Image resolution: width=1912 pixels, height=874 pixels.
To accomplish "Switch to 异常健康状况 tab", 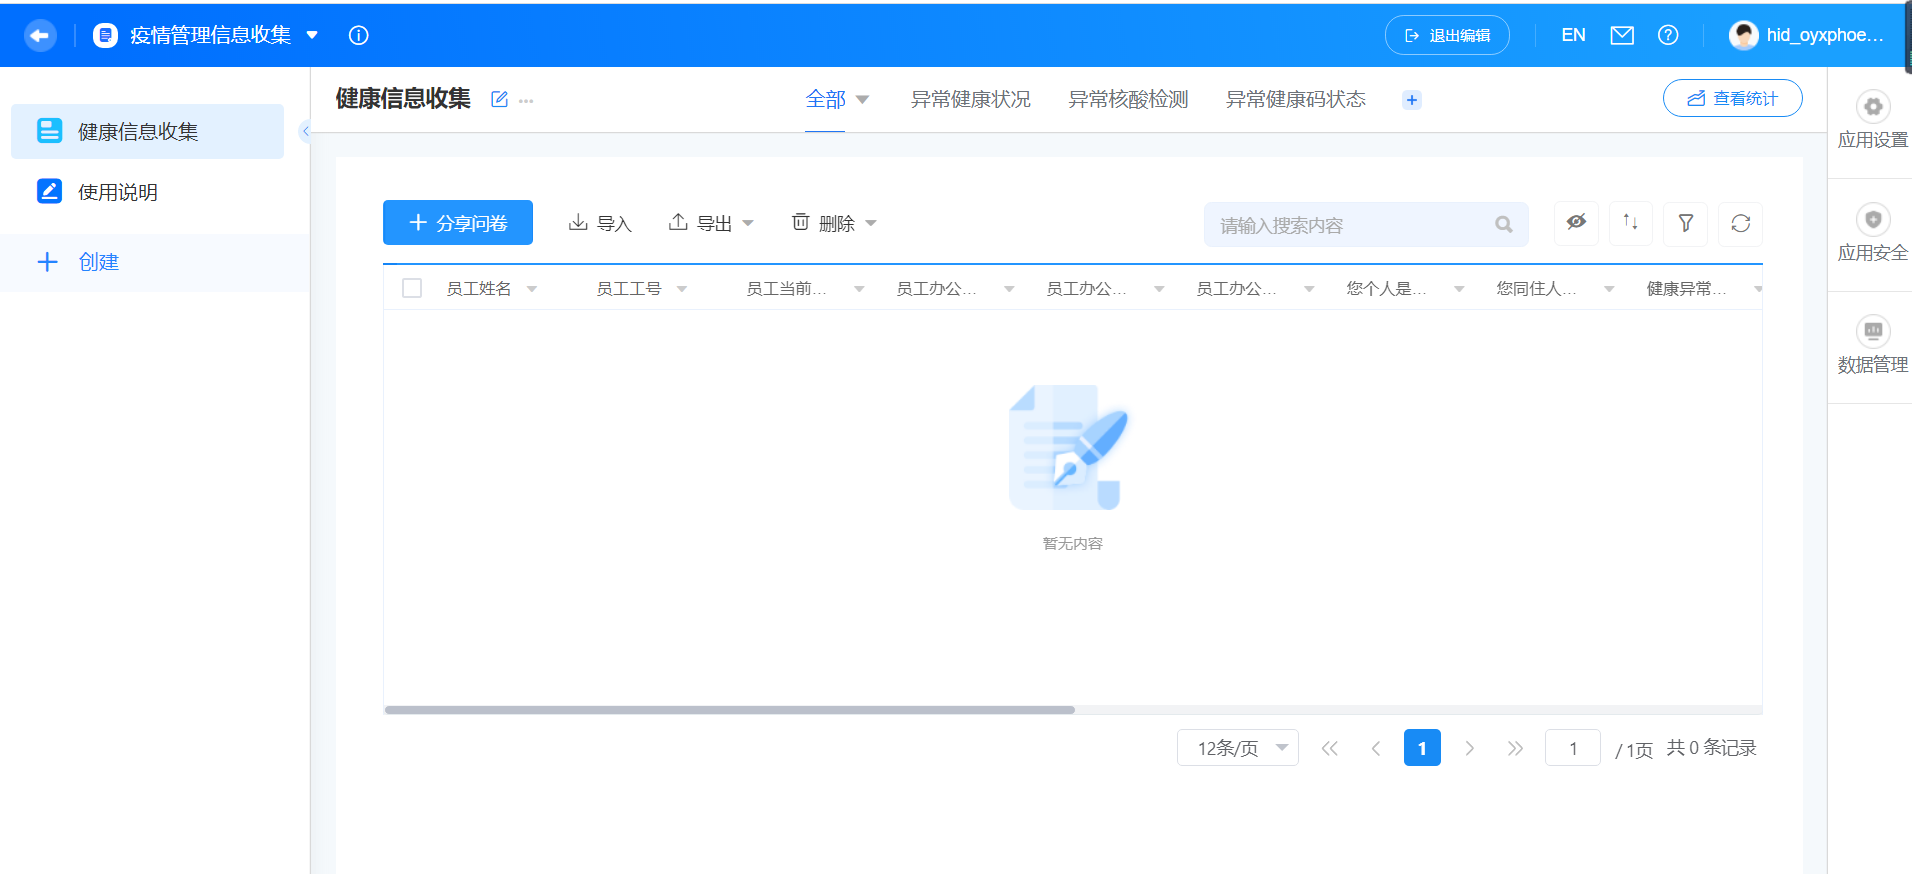I will [970, 100].
